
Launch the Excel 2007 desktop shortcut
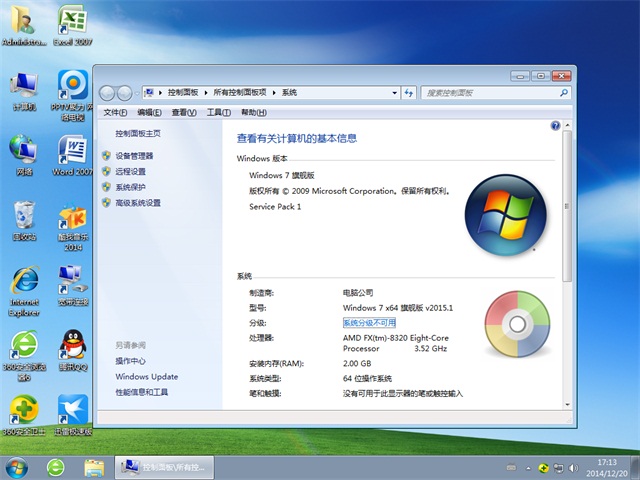point(73,24)
